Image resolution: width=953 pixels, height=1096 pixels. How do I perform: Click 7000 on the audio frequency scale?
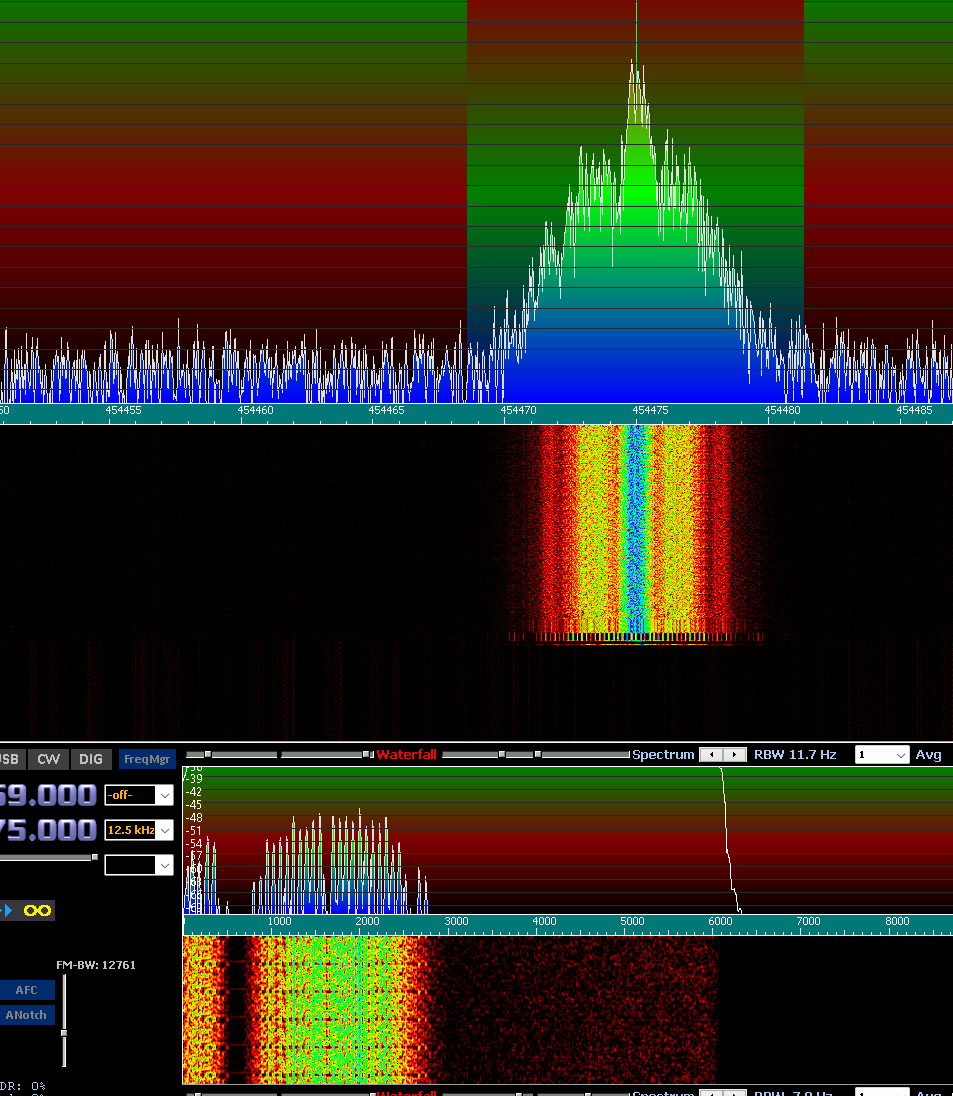pos(808,921)
